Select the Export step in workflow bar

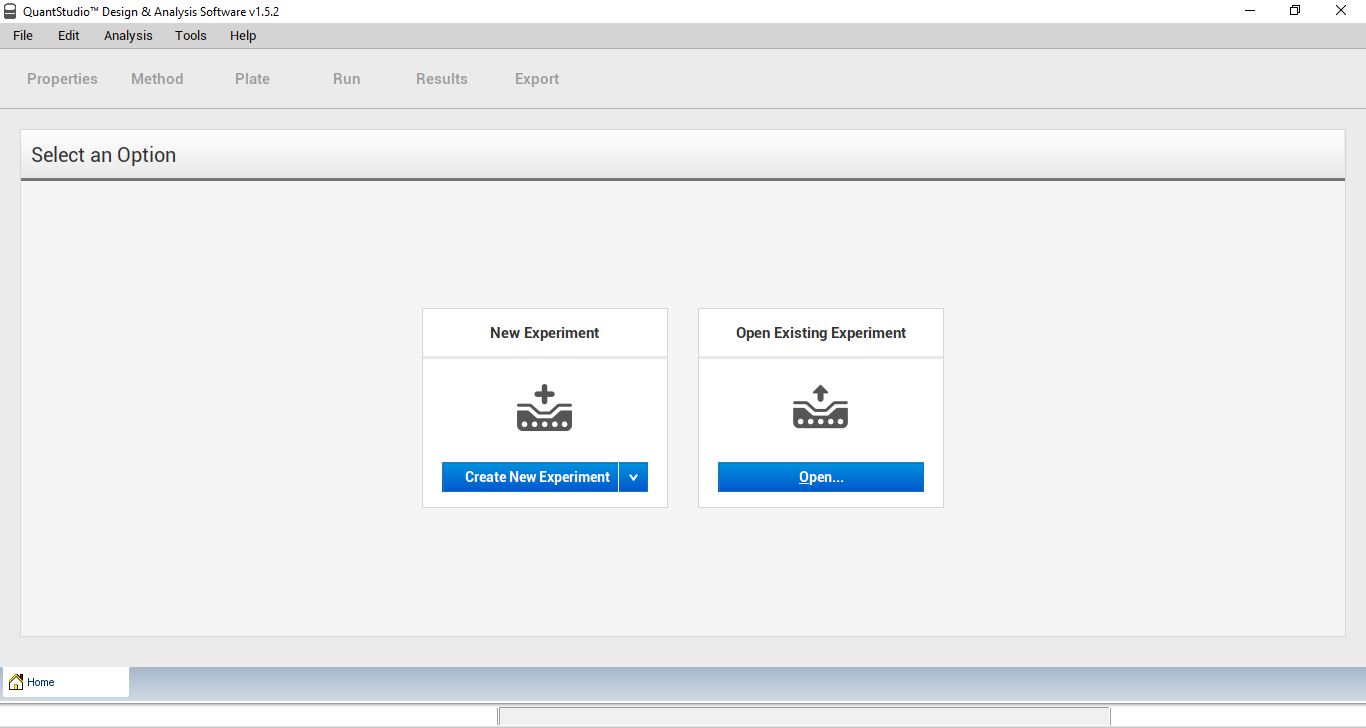pyautogui.click(x=536, y=78)
